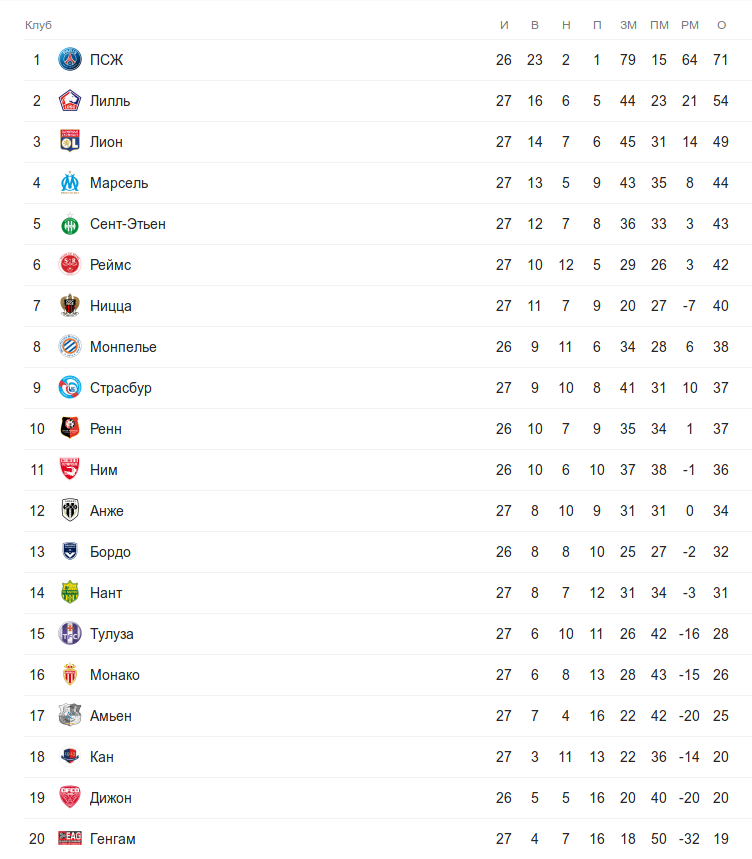Open the Дижон club name
The image size is (752, 859).
pos(111,798)
